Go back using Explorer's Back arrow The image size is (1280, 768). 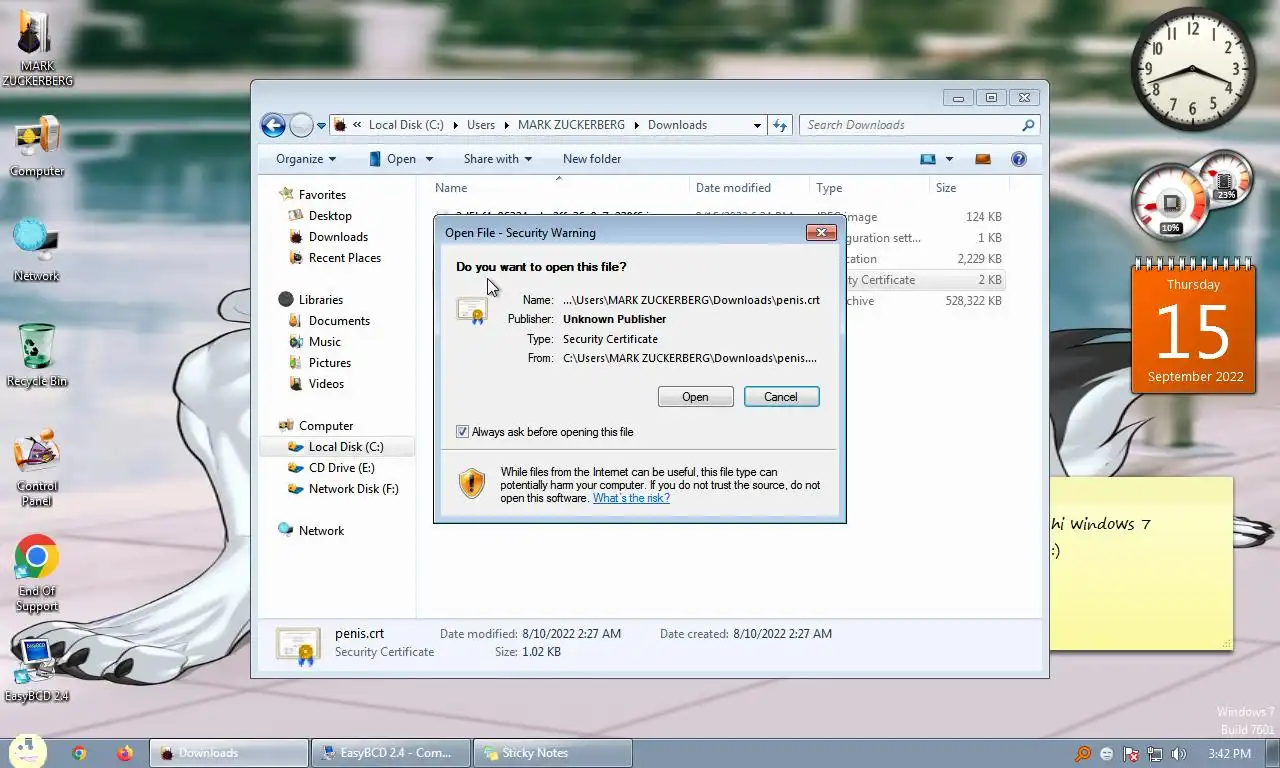click(273, 125)
